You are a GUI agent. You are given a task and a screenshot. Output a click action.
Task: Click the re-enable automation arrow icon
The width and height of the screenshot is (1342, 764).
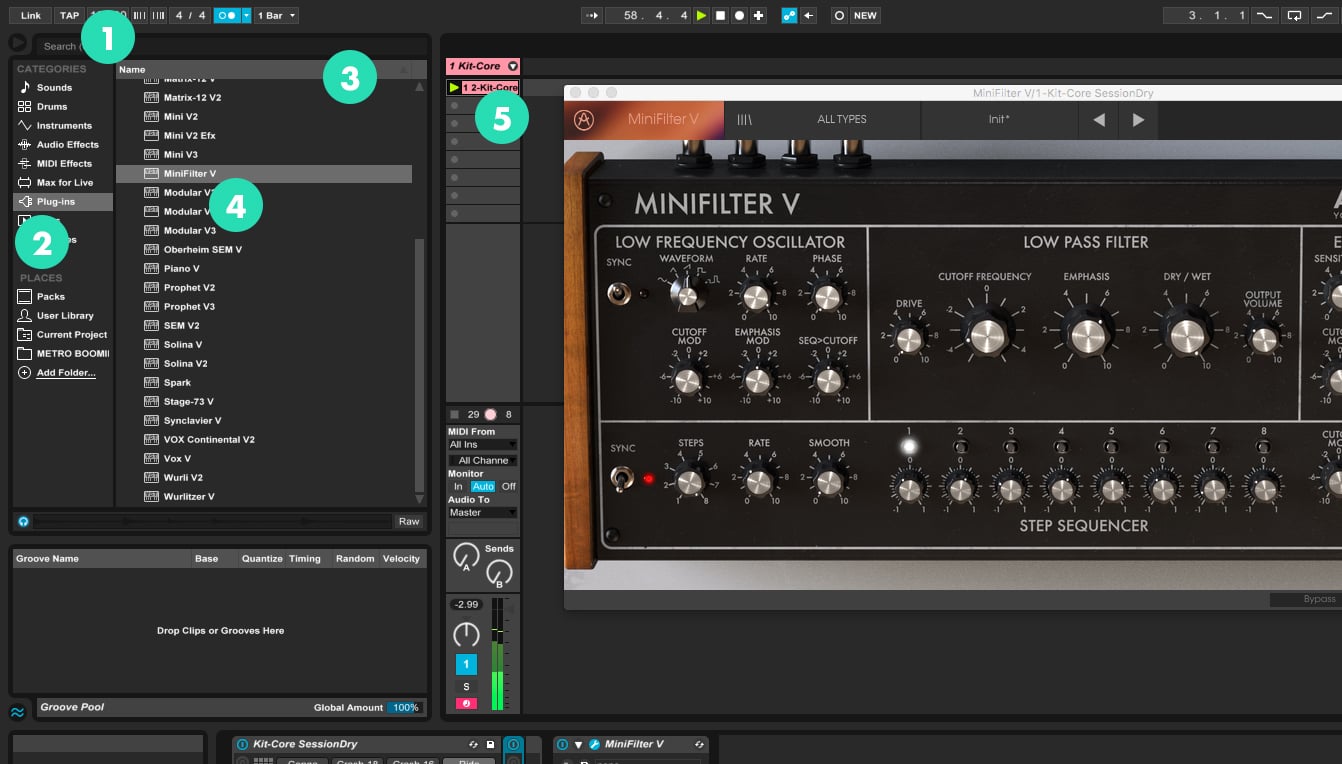(x=809, y=16)
